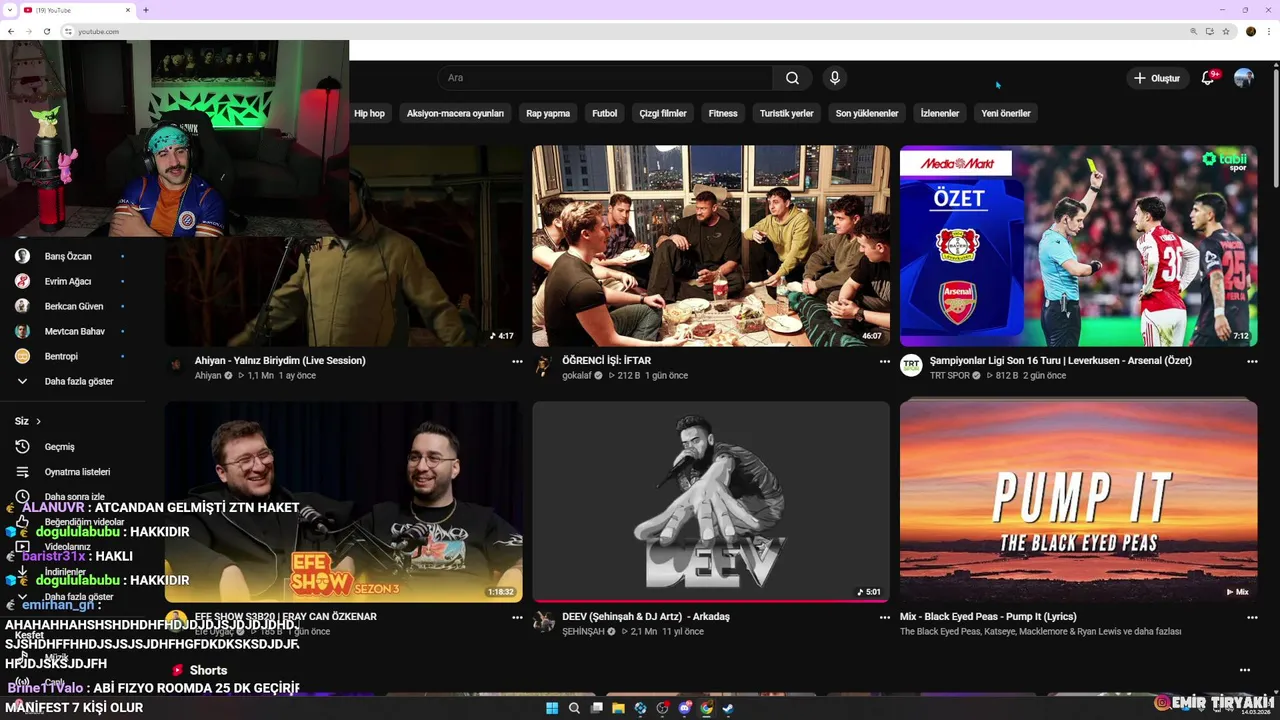This screenshot has width=1280, height=720.
Task: Open a new browser tab
Action: pyautogui.click(x=146, y=10)
